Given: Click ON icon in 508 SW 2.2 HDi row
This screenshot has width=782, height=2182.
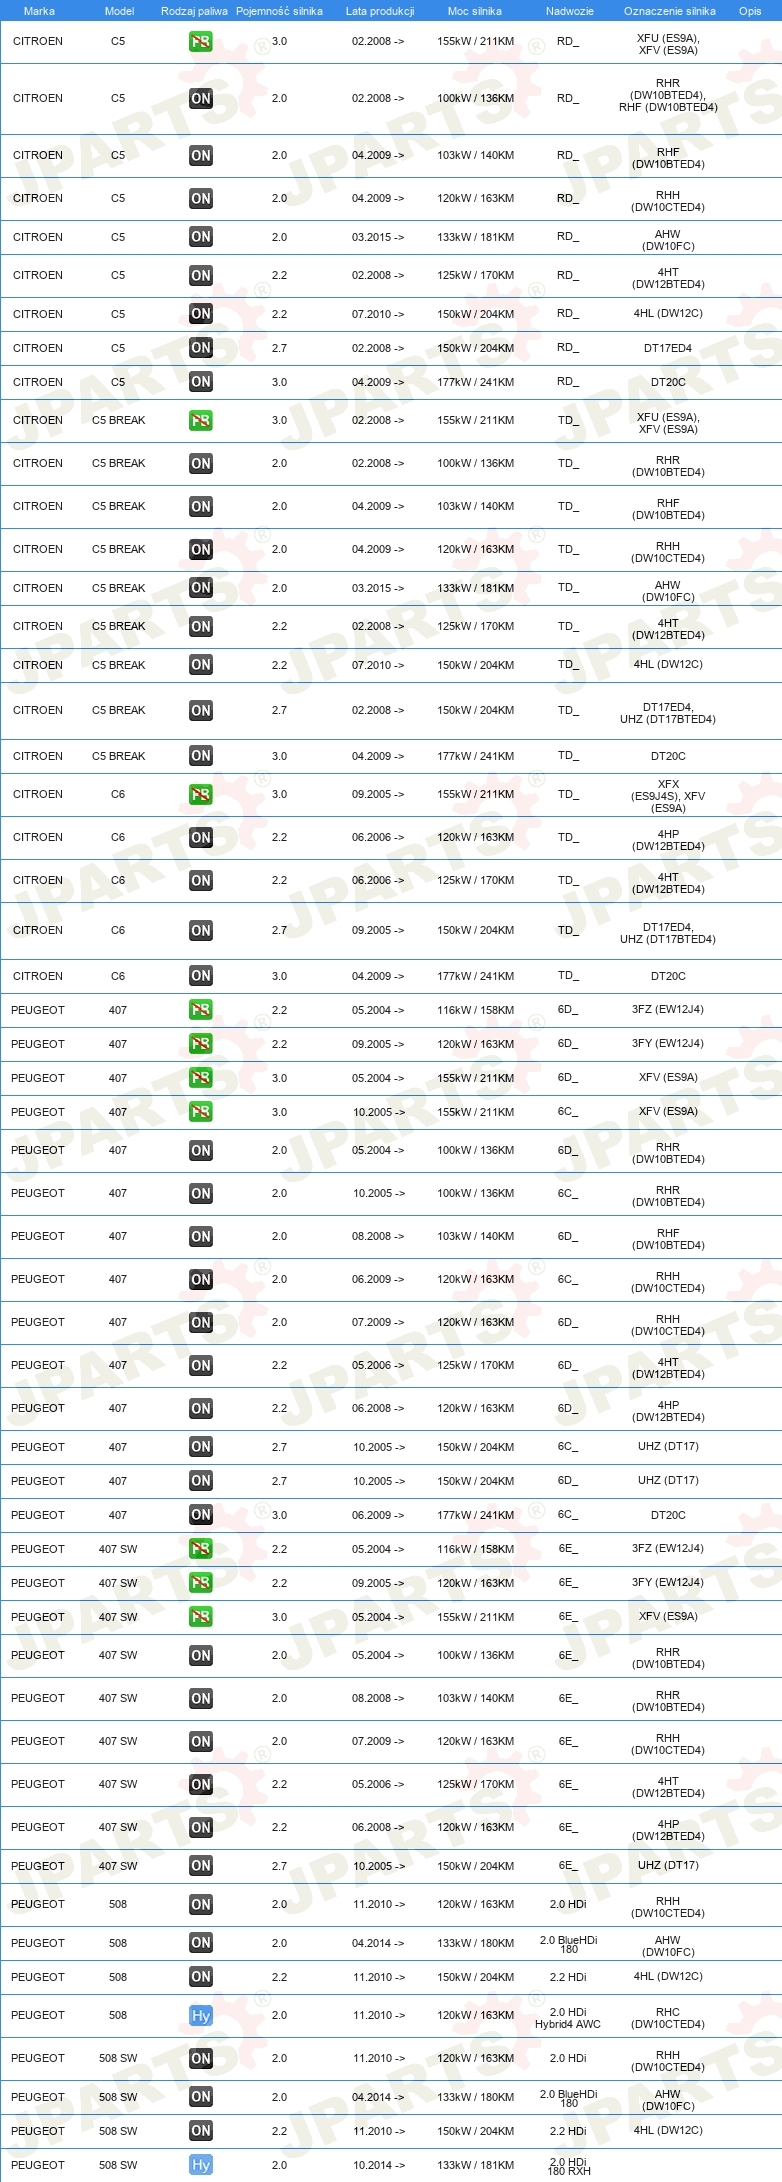Looking at the screenshot, I should click(201, 2131).
